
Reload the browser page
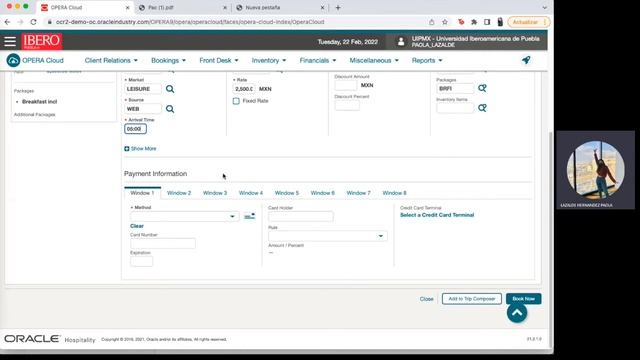[x=33, y=22]
